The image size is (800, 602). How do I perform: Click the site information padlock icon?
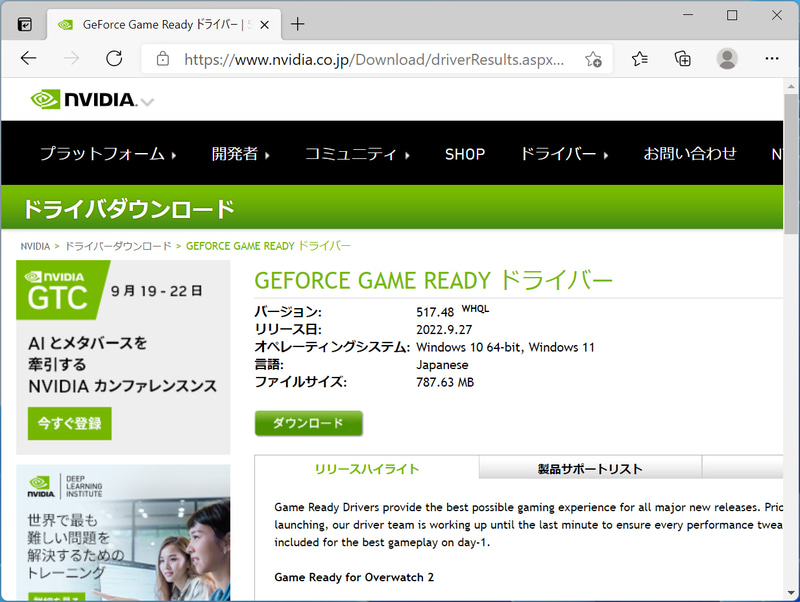161,59
